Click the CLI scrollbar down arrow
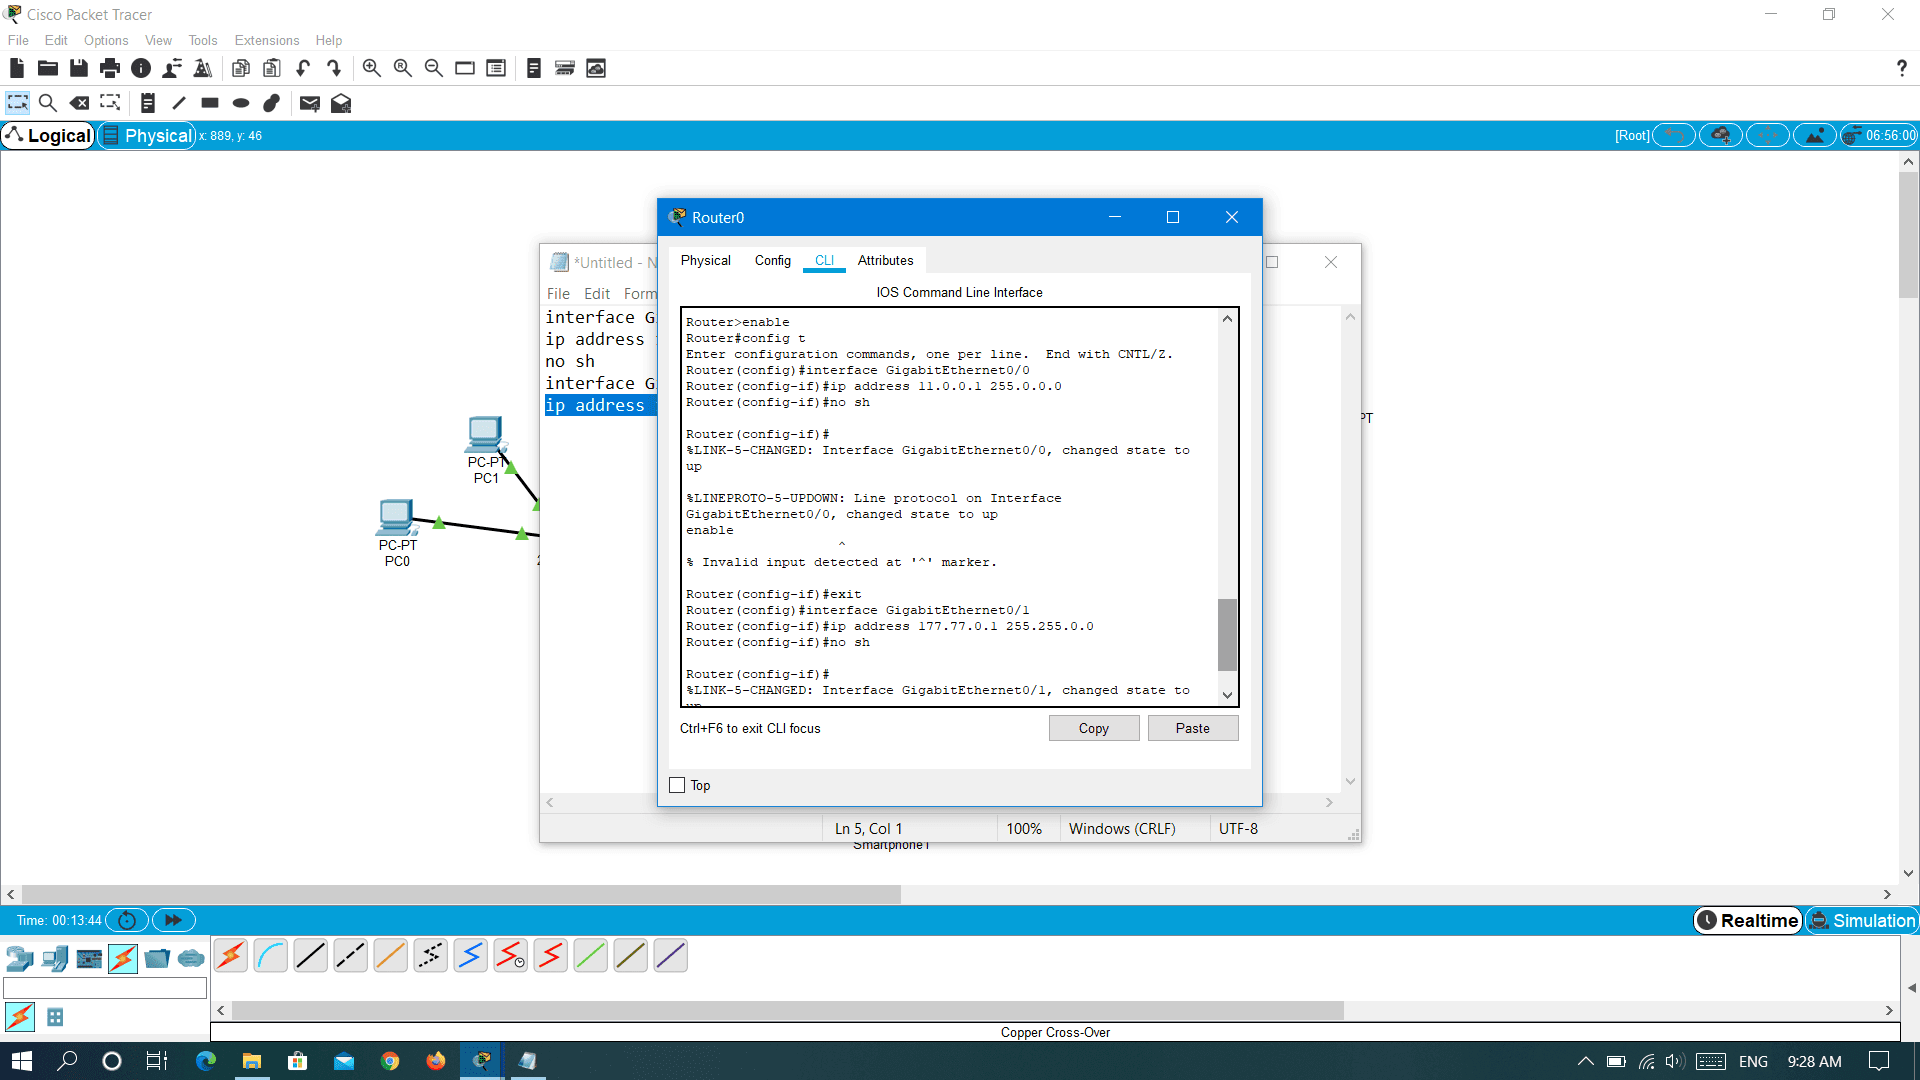Viewport: 1920px width, 1080px height. point(1227,694)
